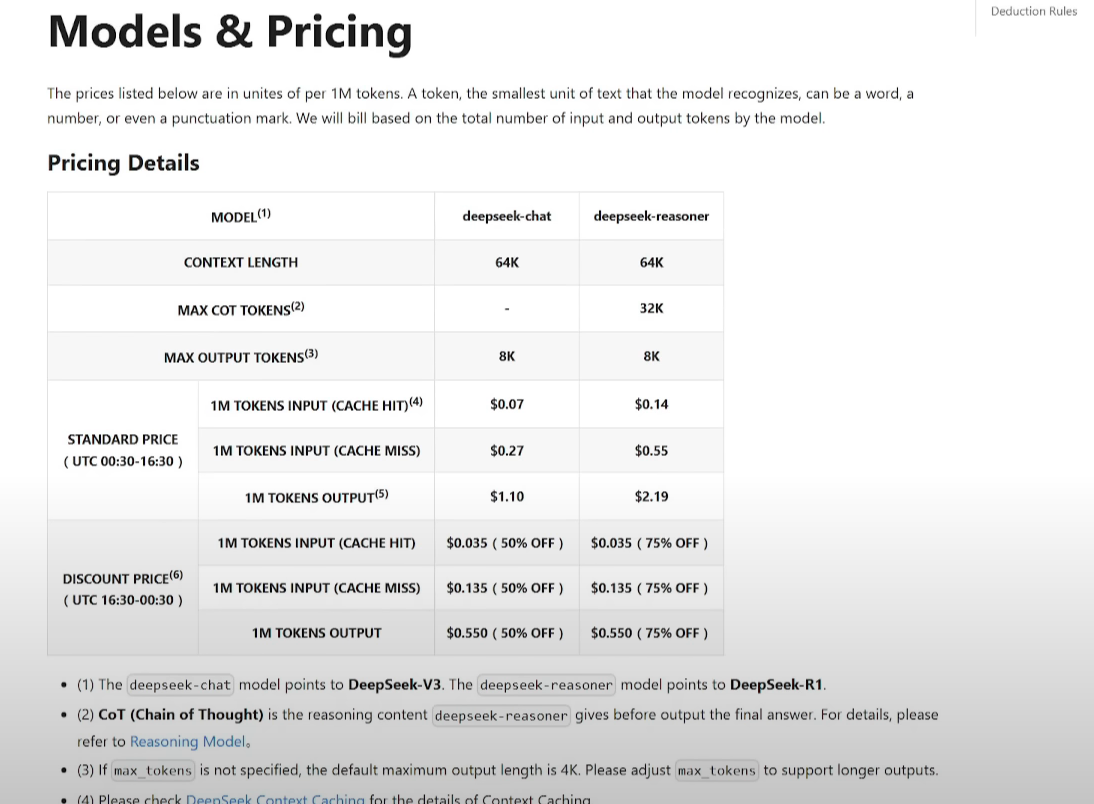Click the Models & Pricing page heading

point(229,32)
